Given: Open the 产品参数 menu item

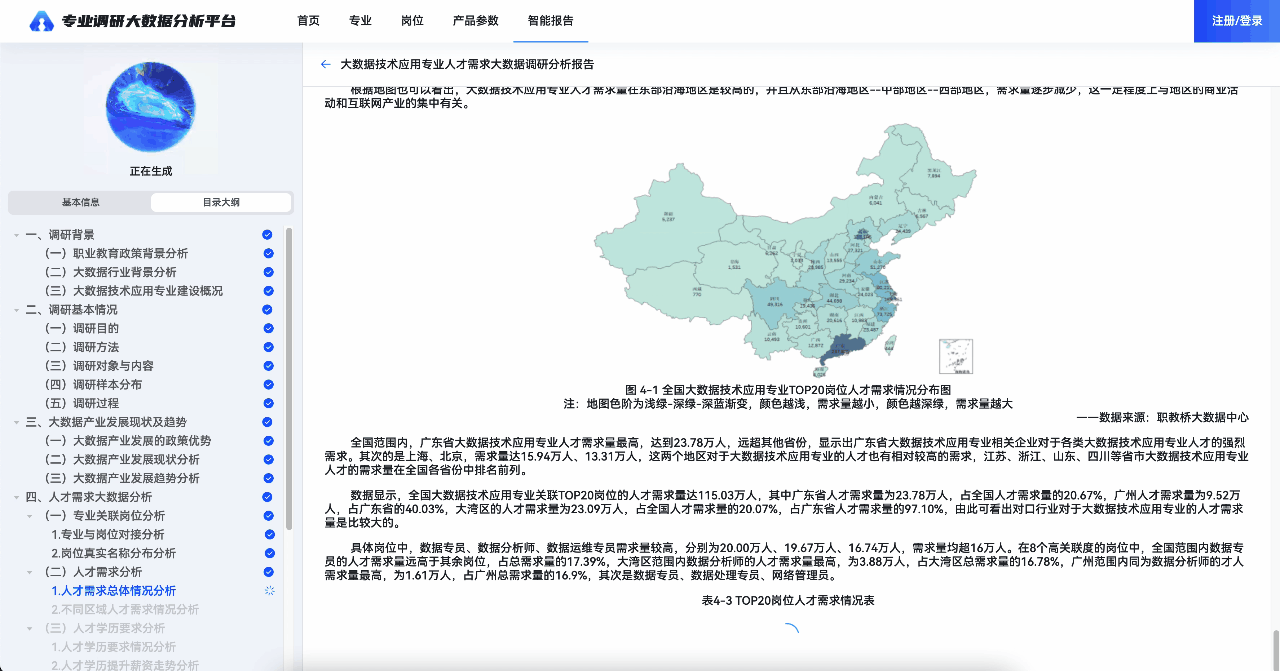Looking at the screenshot, I should (475, 21).
